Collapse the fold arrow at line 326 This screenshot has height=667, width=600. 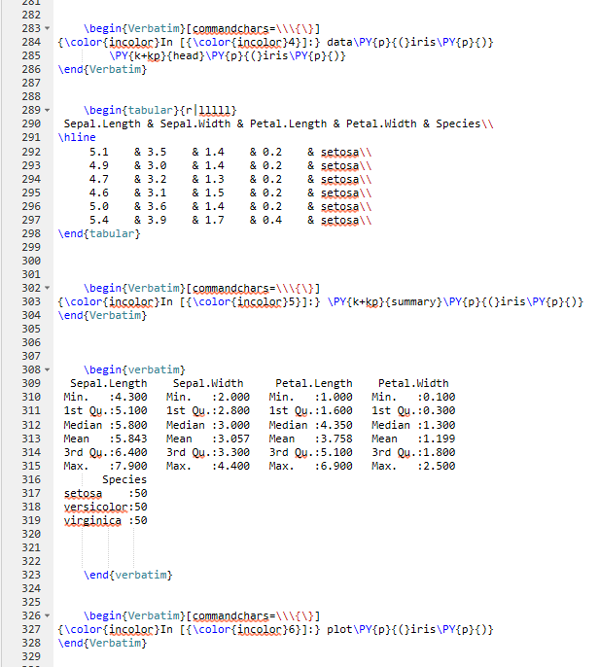coord(47,616)
